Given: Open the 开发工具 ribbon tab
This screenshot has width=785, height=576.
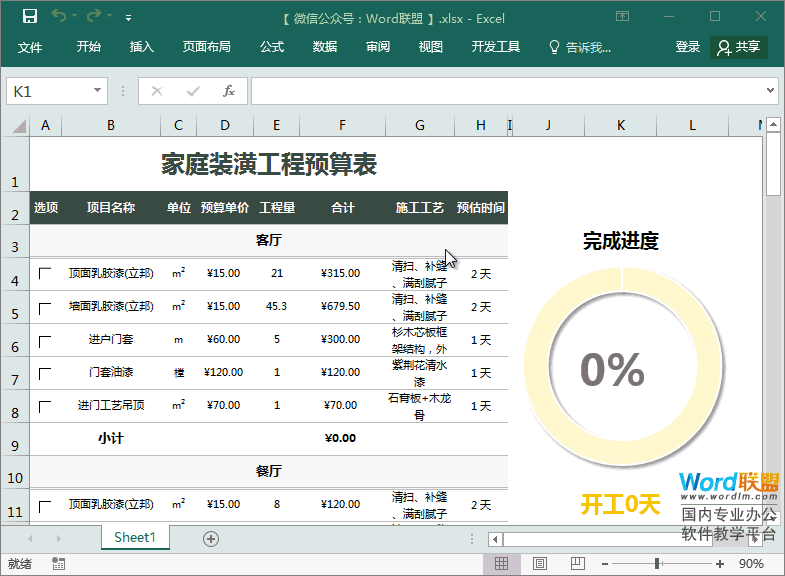Looking at the screenshot, I should (496, 47).
